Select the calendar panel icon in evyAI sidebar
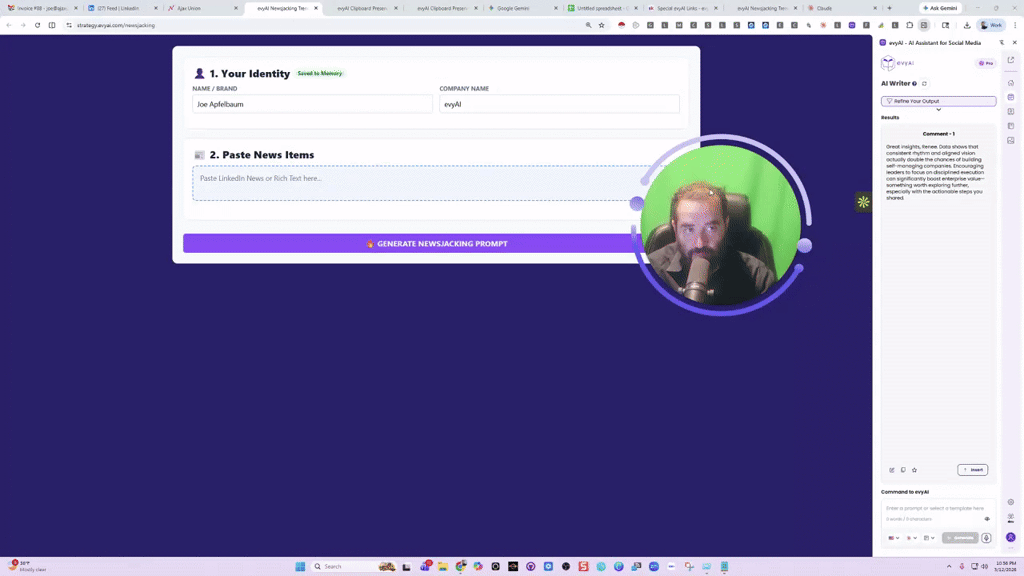Screen dimensions: 1024x576 coord(1011,97)
